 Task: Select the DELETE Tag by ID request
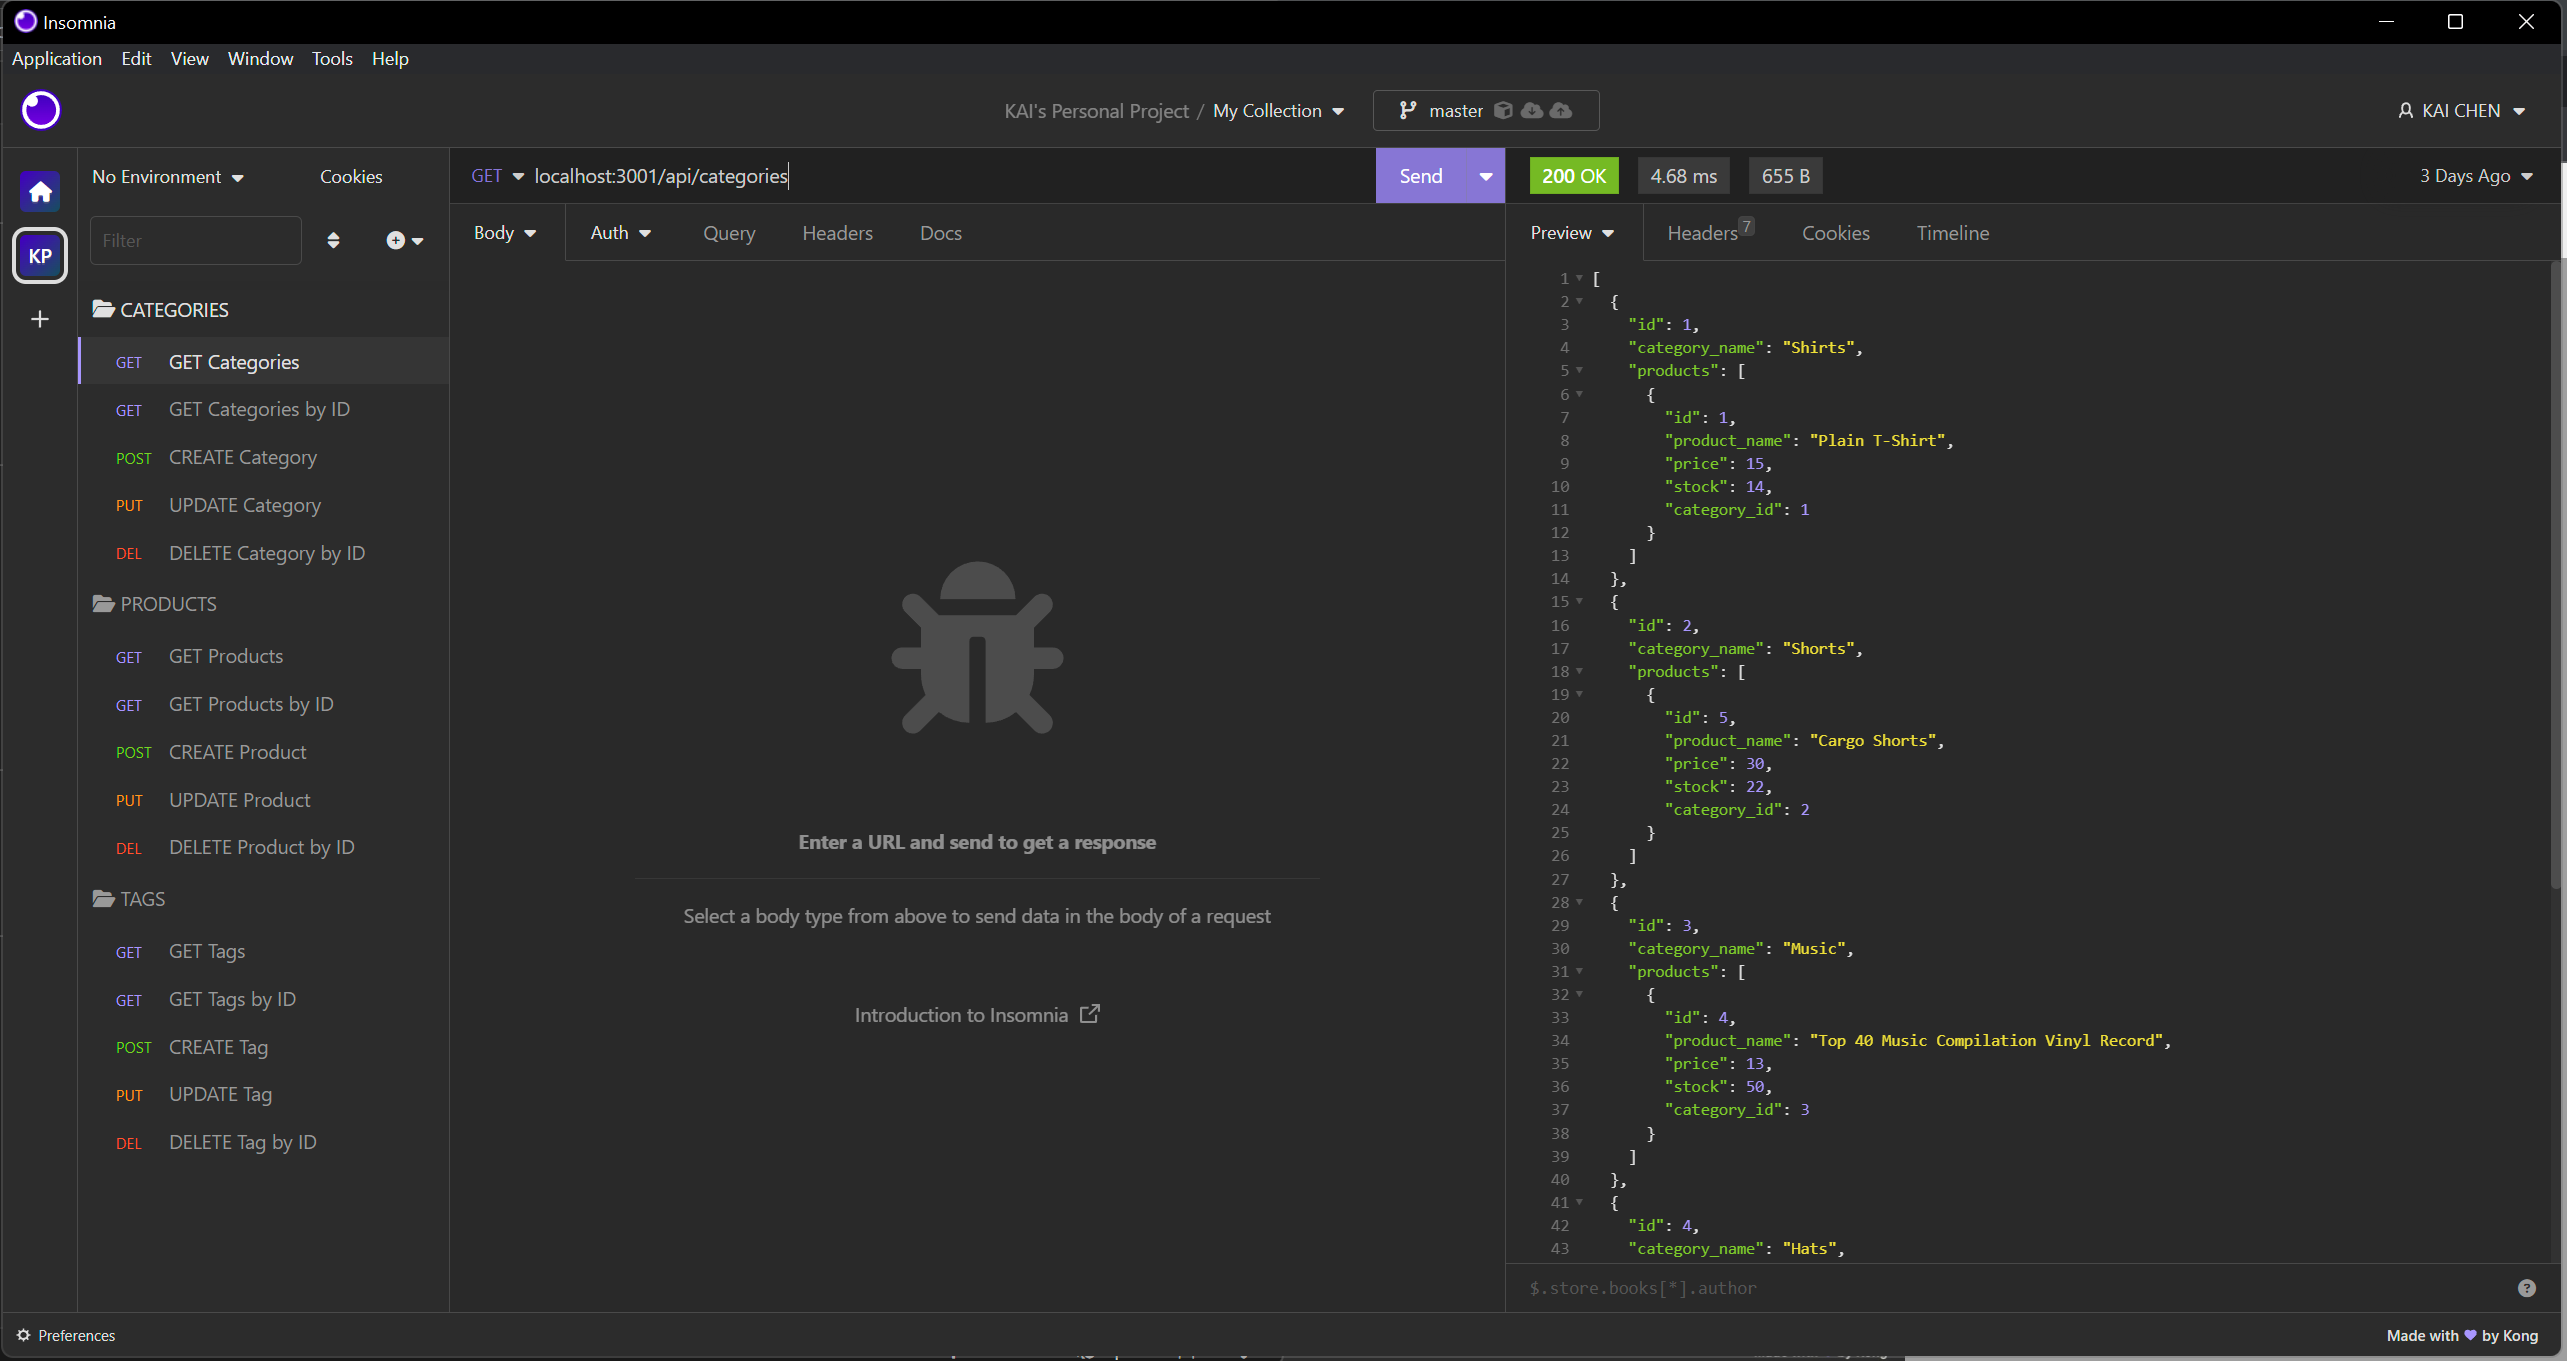click(x=263, y=1142)
